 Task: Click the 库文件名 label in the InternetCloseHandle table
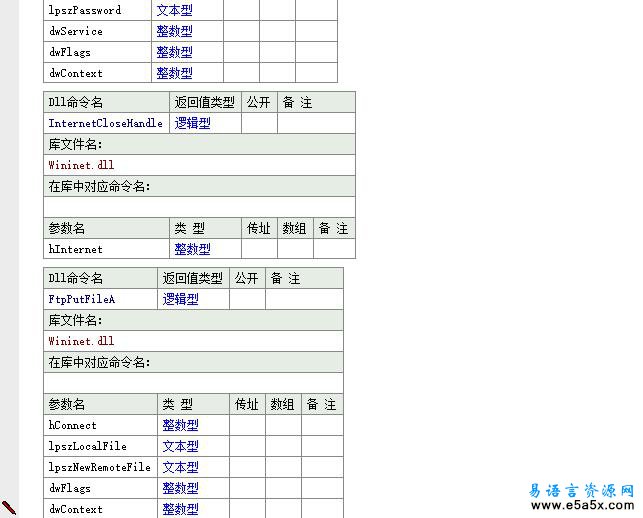tap(75, 144)
